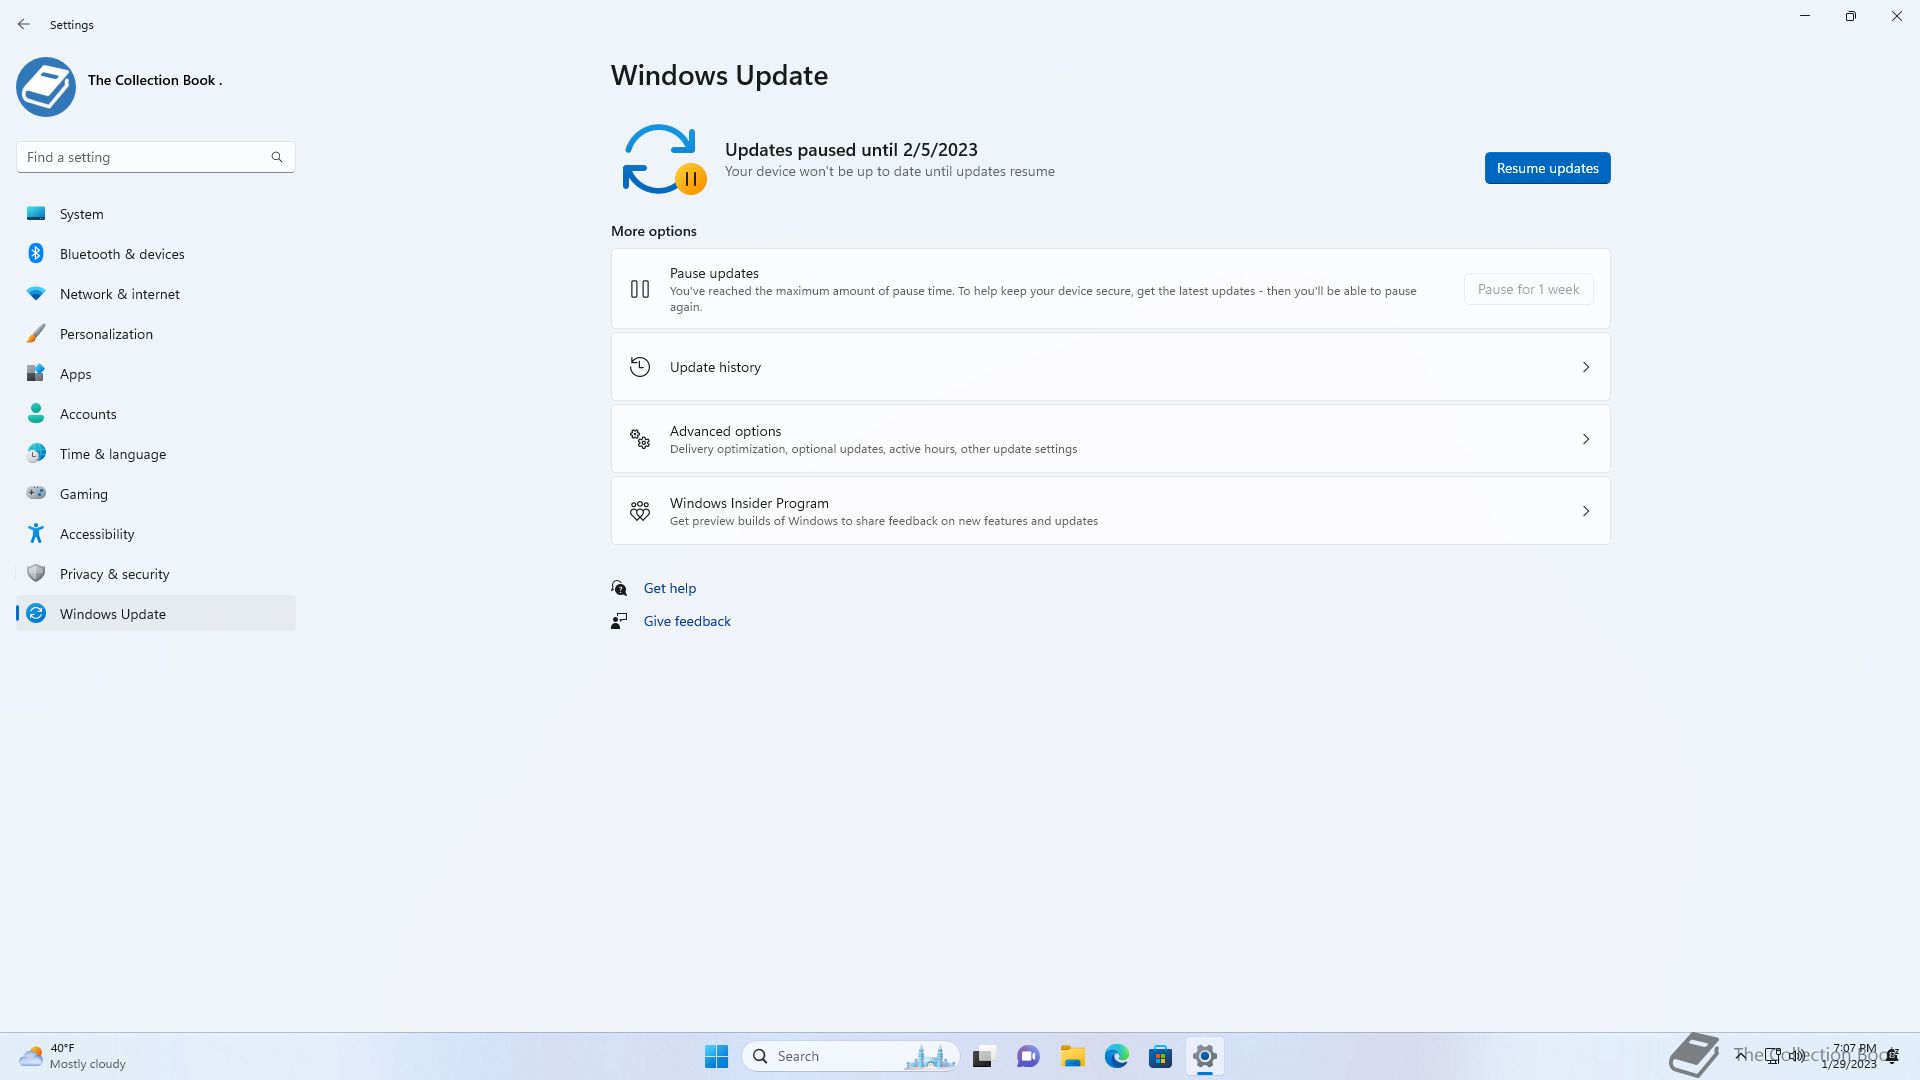The width and height of the screenshot is (1920, 1080).
Task: Click the Windows Update sidebar icon
Action: [36, 613]
